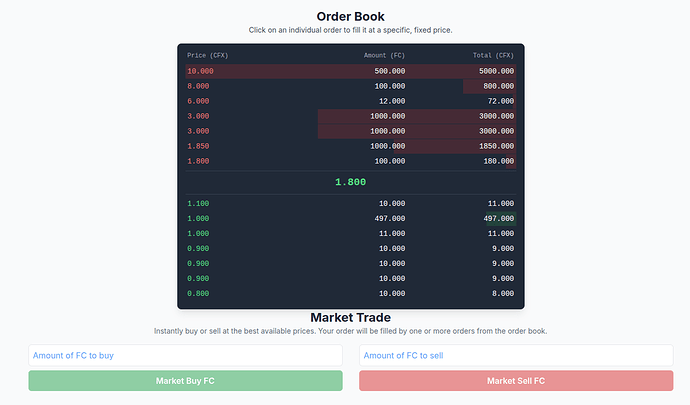The image size is (690, 405).
Task: Click the 1.000 buy order for 11.000 FC
Action: (x=350, y=233)
